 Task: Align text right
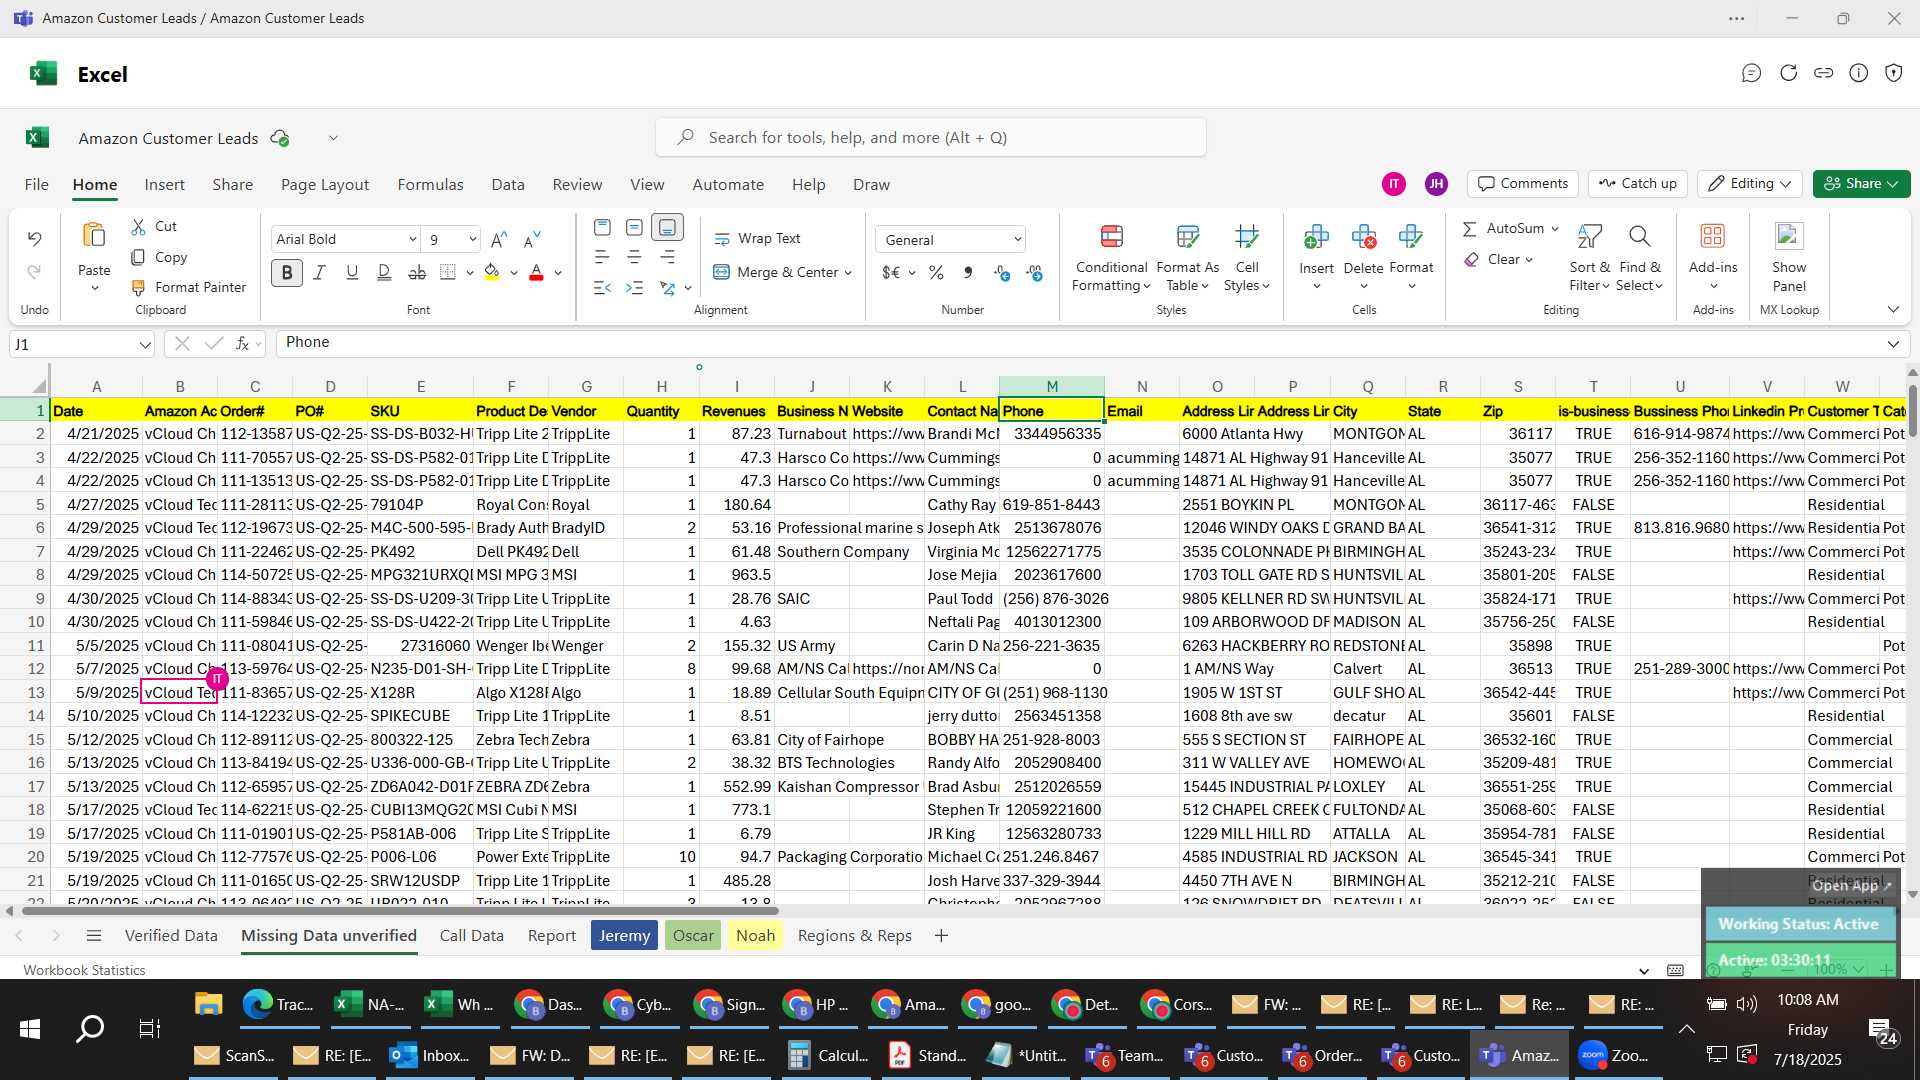(x=667, y=257)
